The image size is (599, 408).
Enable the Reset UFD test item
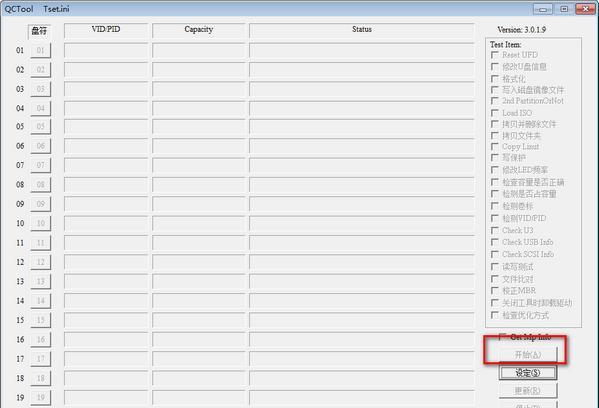coord(495,55)
